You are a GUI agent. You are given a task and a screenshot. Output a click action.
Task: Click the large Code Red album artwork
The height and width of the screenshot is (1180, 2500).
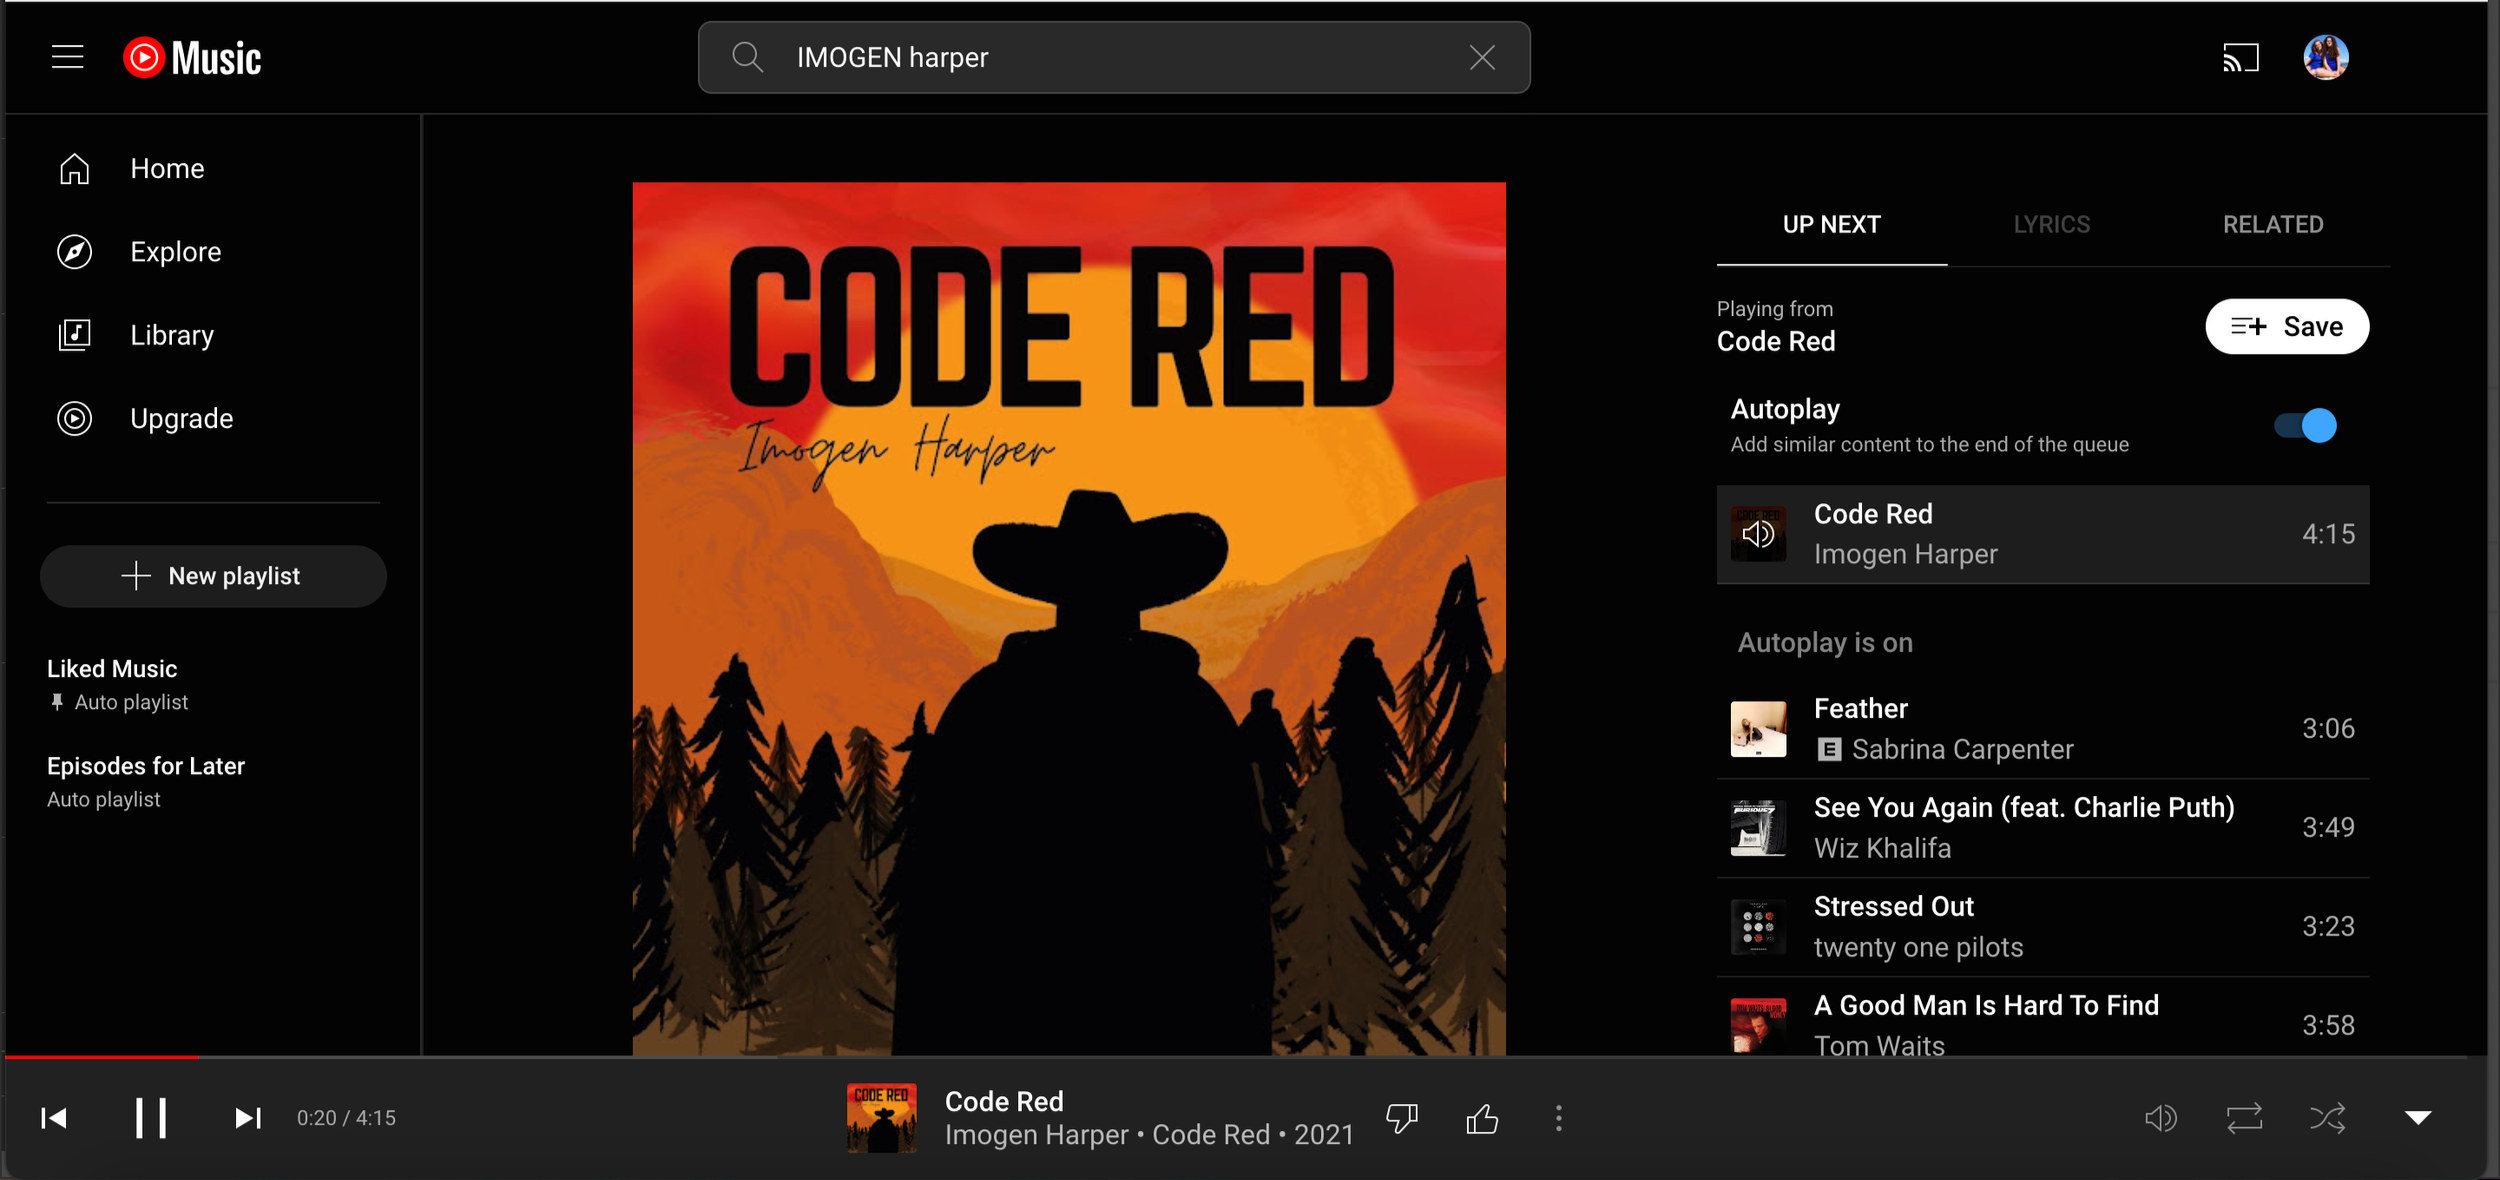(x=1068, y=618)
